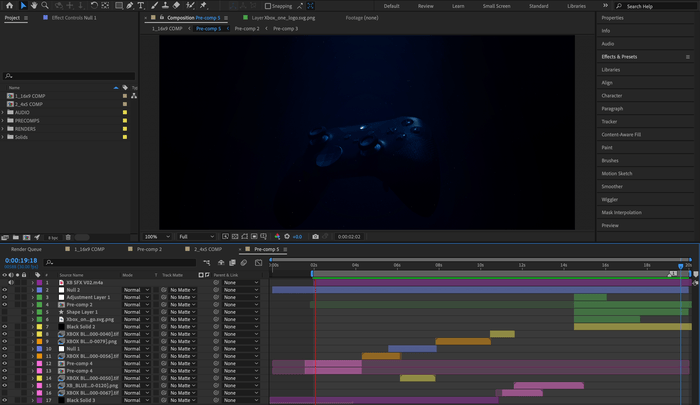
Task: Click the timeline timecode 0:00:19:18
Action: tap(21, 260)
